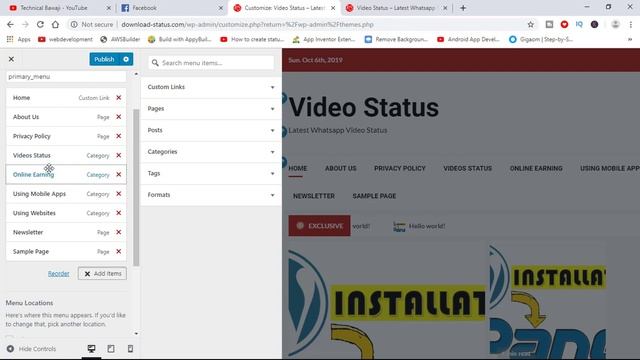
Task: Switch to Video Status Latest Whatsapp tab
Action: [395, 8]
